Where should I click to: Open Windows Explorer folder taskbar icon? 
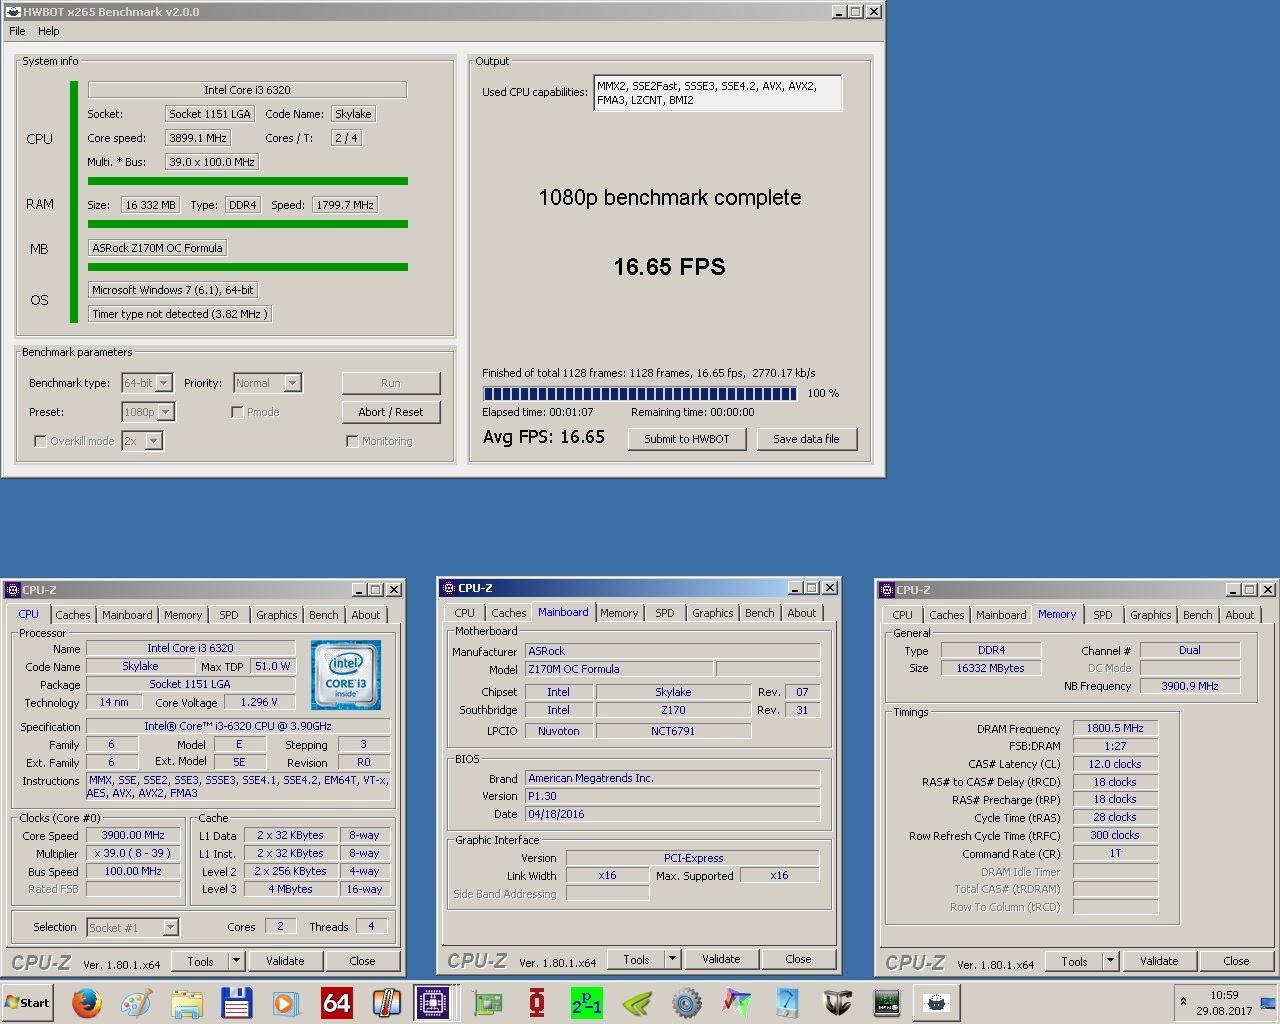(x=186, y=1002)
